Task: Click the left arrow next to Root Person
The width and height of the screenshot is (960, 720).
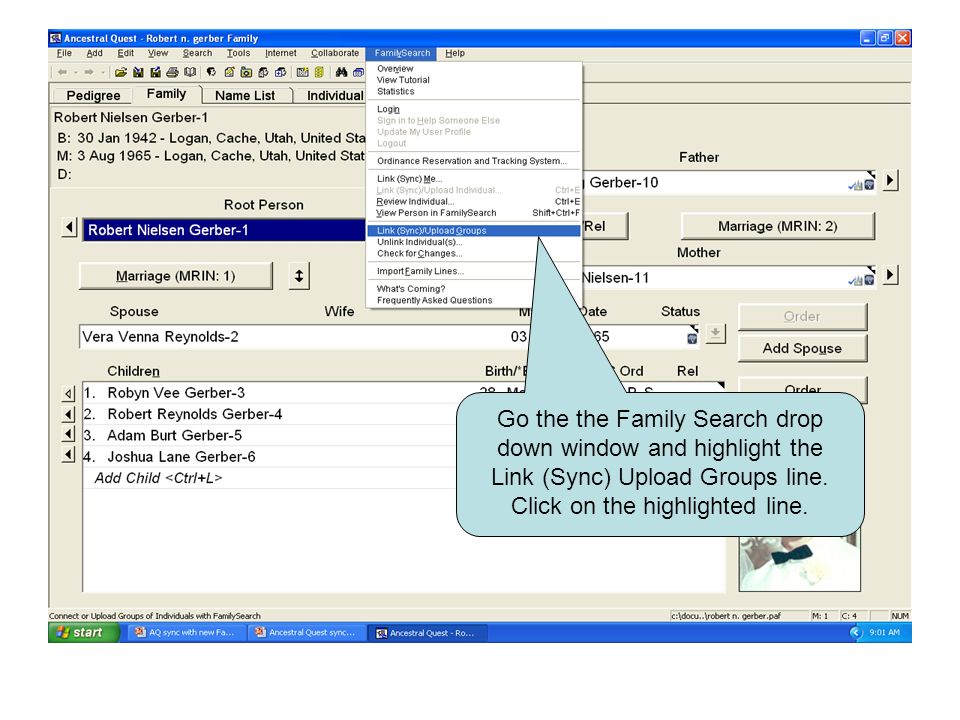Action: 69,228
